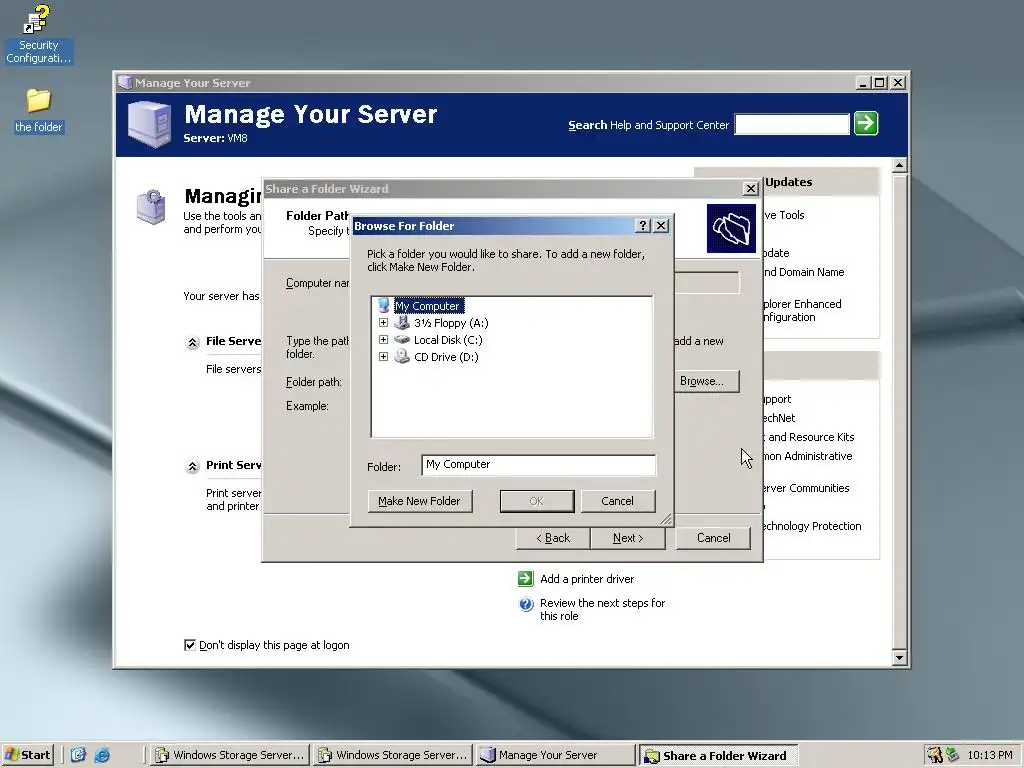
Task: Open Add a printer driver link
Action: coord(587,579)
